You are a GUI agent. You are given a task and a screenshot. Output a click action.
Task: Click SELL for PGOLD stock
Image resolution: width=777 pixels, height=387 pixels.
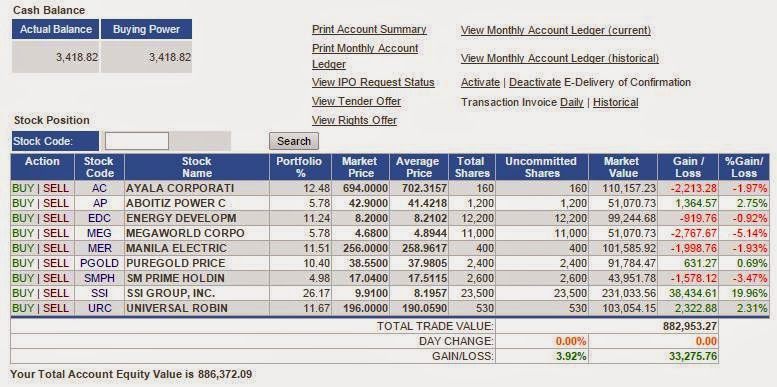[56, 263]
